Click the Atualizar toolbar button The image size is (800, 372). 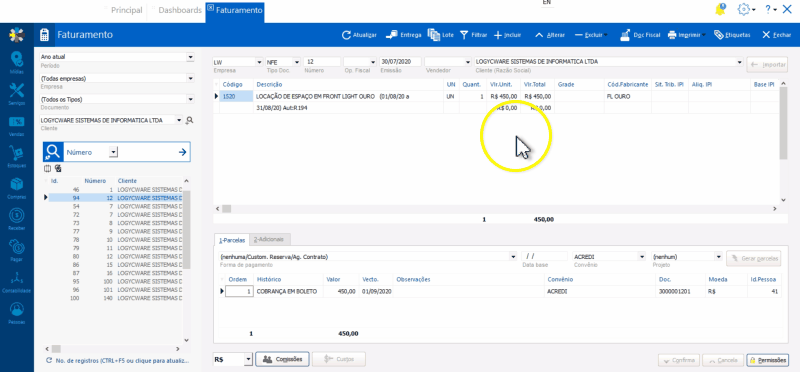359,35
